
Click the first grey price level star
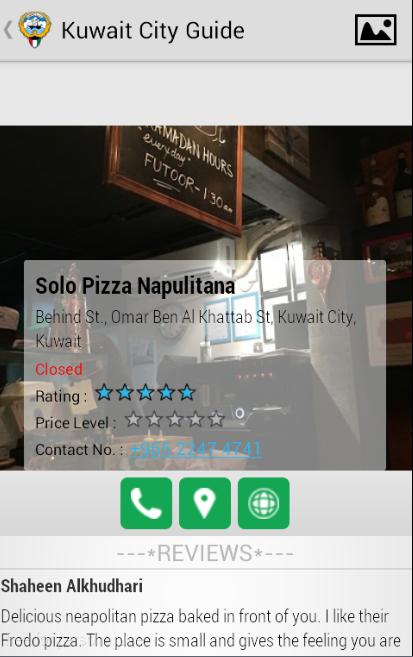pyautogui.click(x=133, y=419)
